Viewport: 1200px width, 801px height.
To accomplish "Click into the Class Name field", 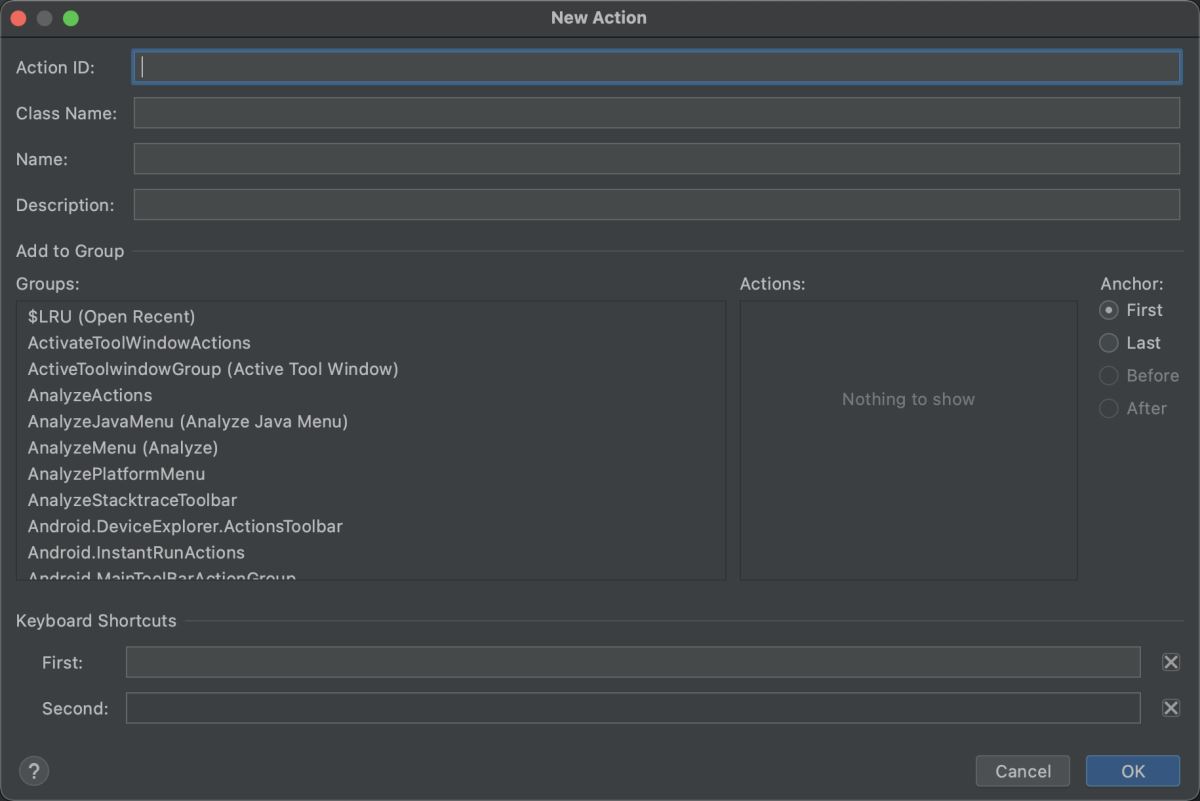I will [656, 113].
